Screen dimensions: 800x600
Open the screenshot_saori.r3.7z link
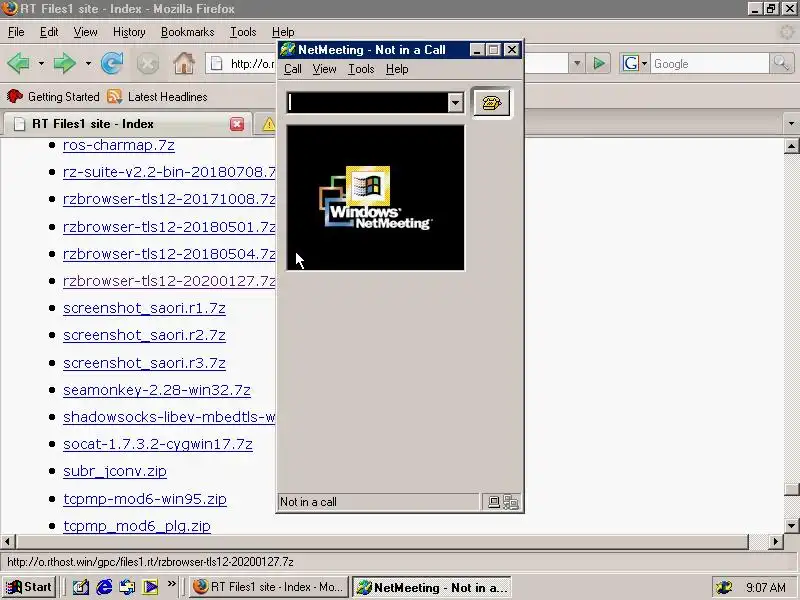tap(144, 363)
